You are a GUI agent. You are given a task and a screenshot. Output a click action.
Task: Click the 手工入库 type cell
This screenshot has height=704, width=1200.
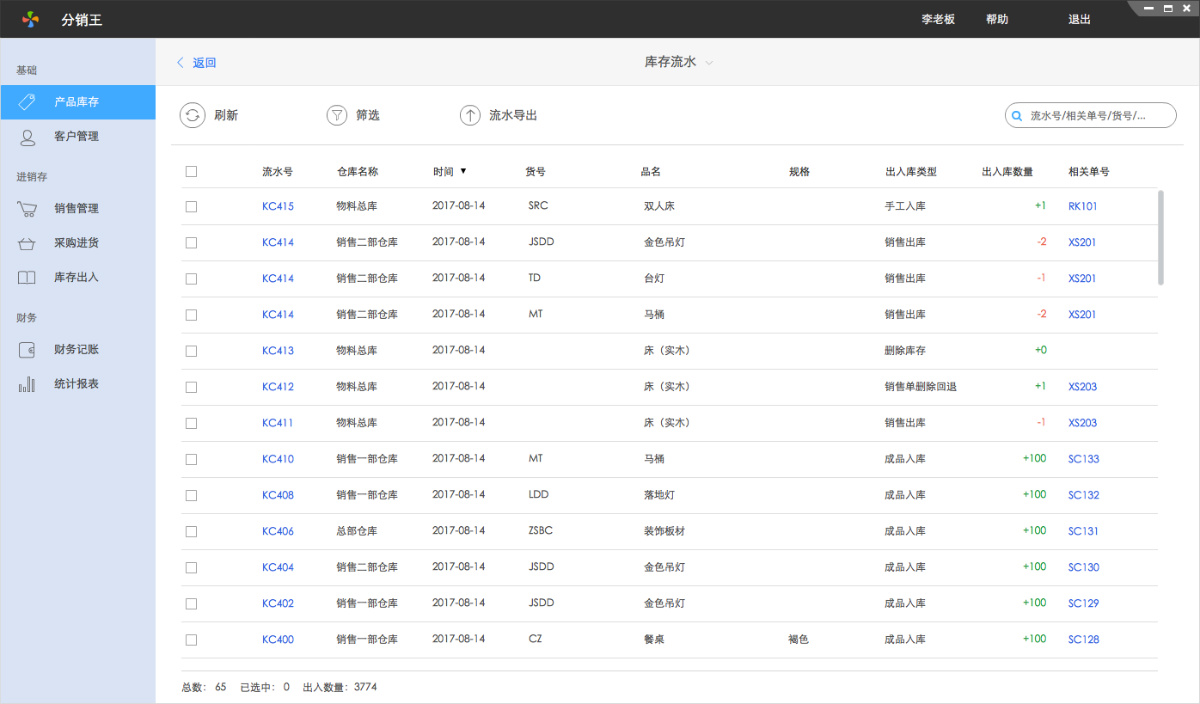point(905,206)
